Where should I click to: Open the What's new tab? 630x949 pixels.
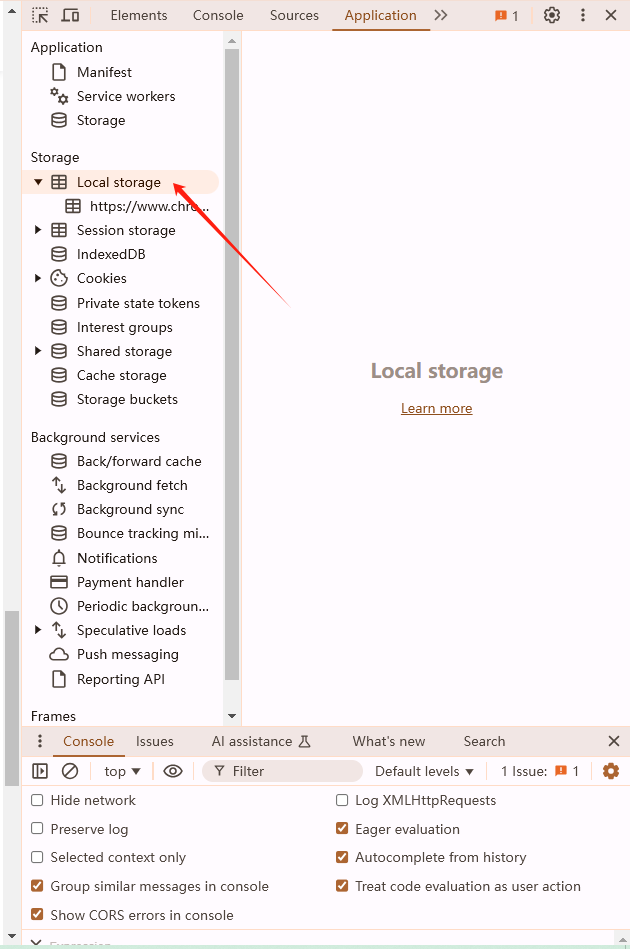tap(389, 741)
